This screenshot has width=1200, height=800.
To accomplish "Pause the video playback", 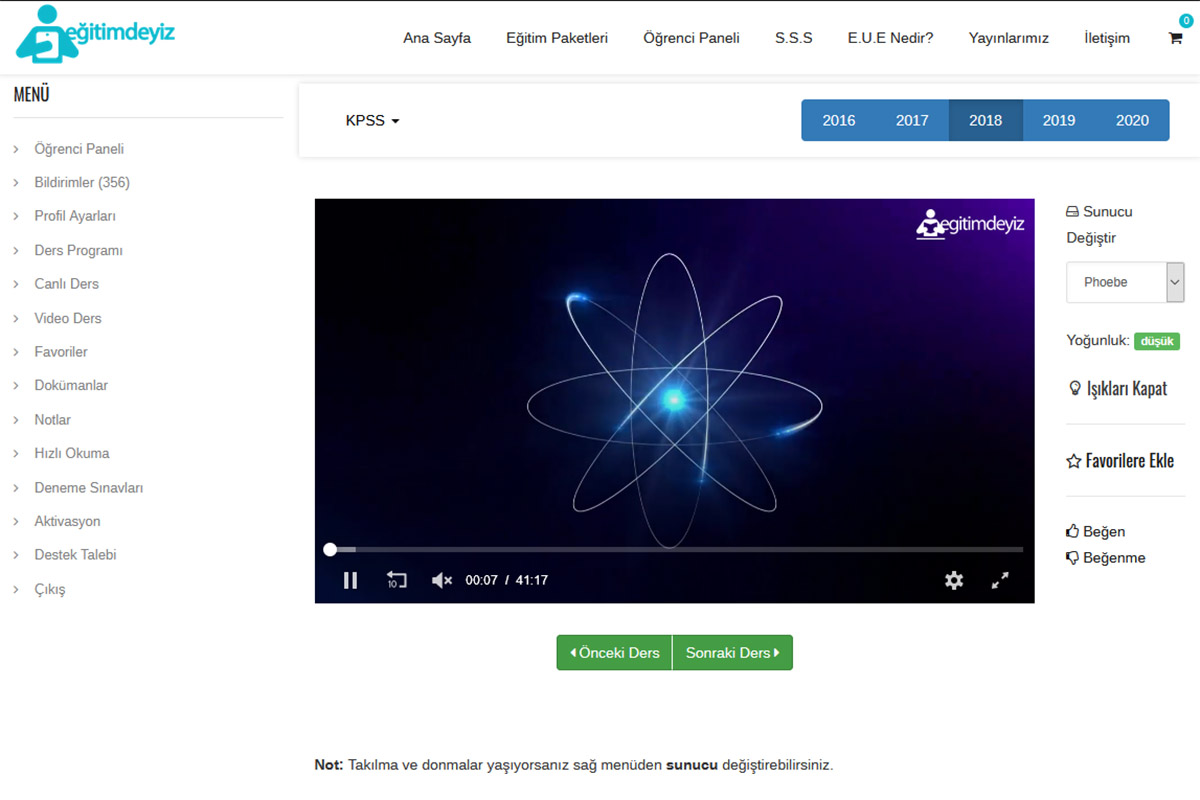I will tap(350, 580).
